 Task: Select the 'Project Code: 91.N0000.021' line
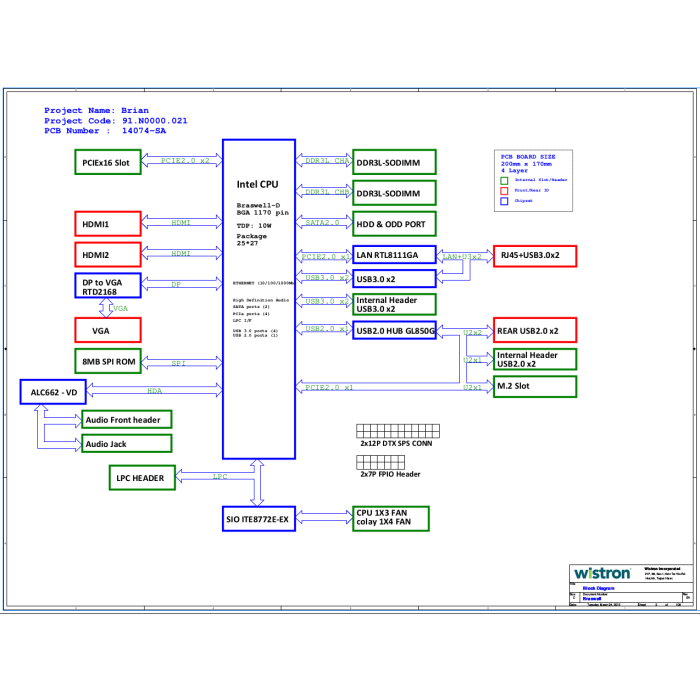tap(116, 121)
